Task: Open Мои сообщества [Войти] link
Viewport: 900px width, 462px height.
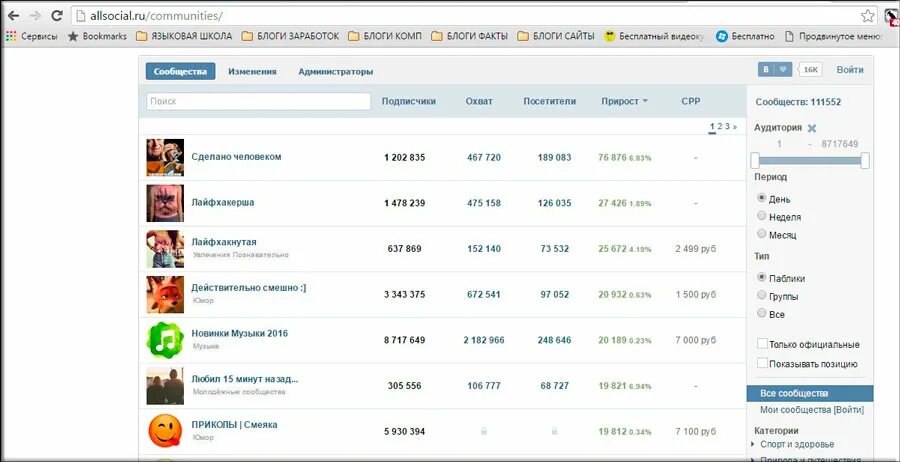Action: coord(812,410)
